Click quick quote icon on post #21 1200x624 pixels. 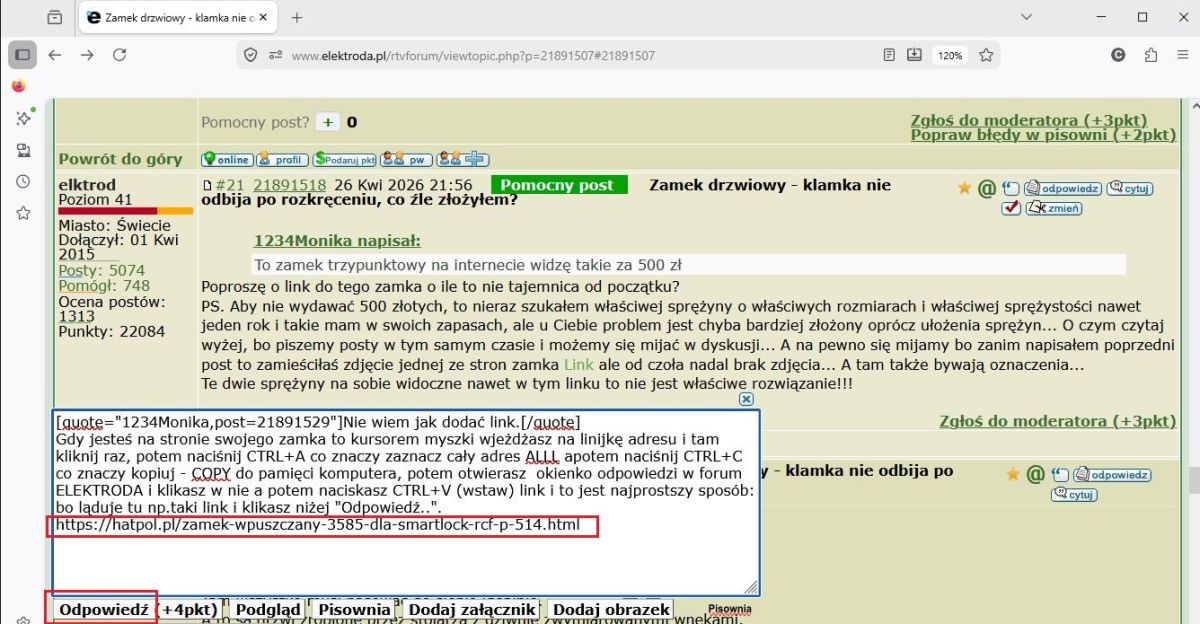coord(1010,187)
